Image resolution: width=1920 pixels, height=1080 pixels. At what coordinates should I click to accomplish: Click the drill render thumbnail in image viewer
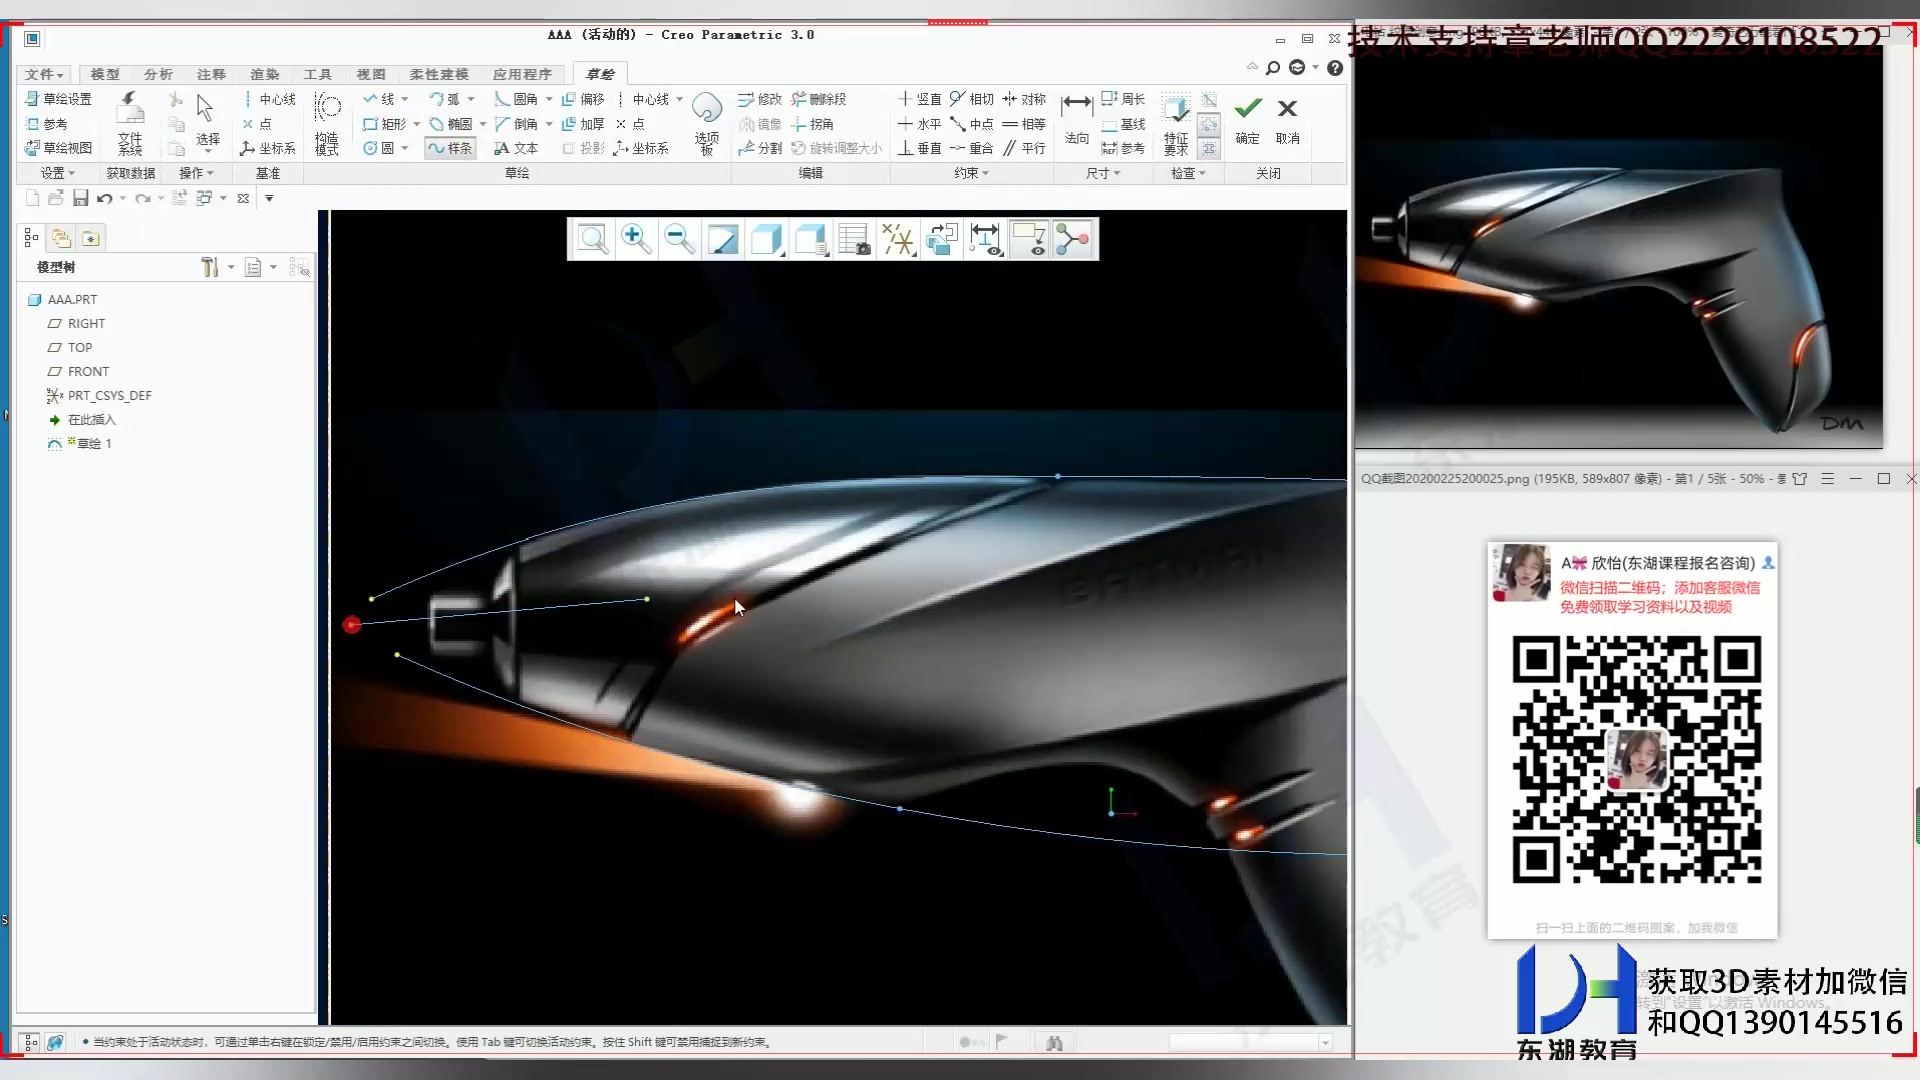pos(1619,245)
